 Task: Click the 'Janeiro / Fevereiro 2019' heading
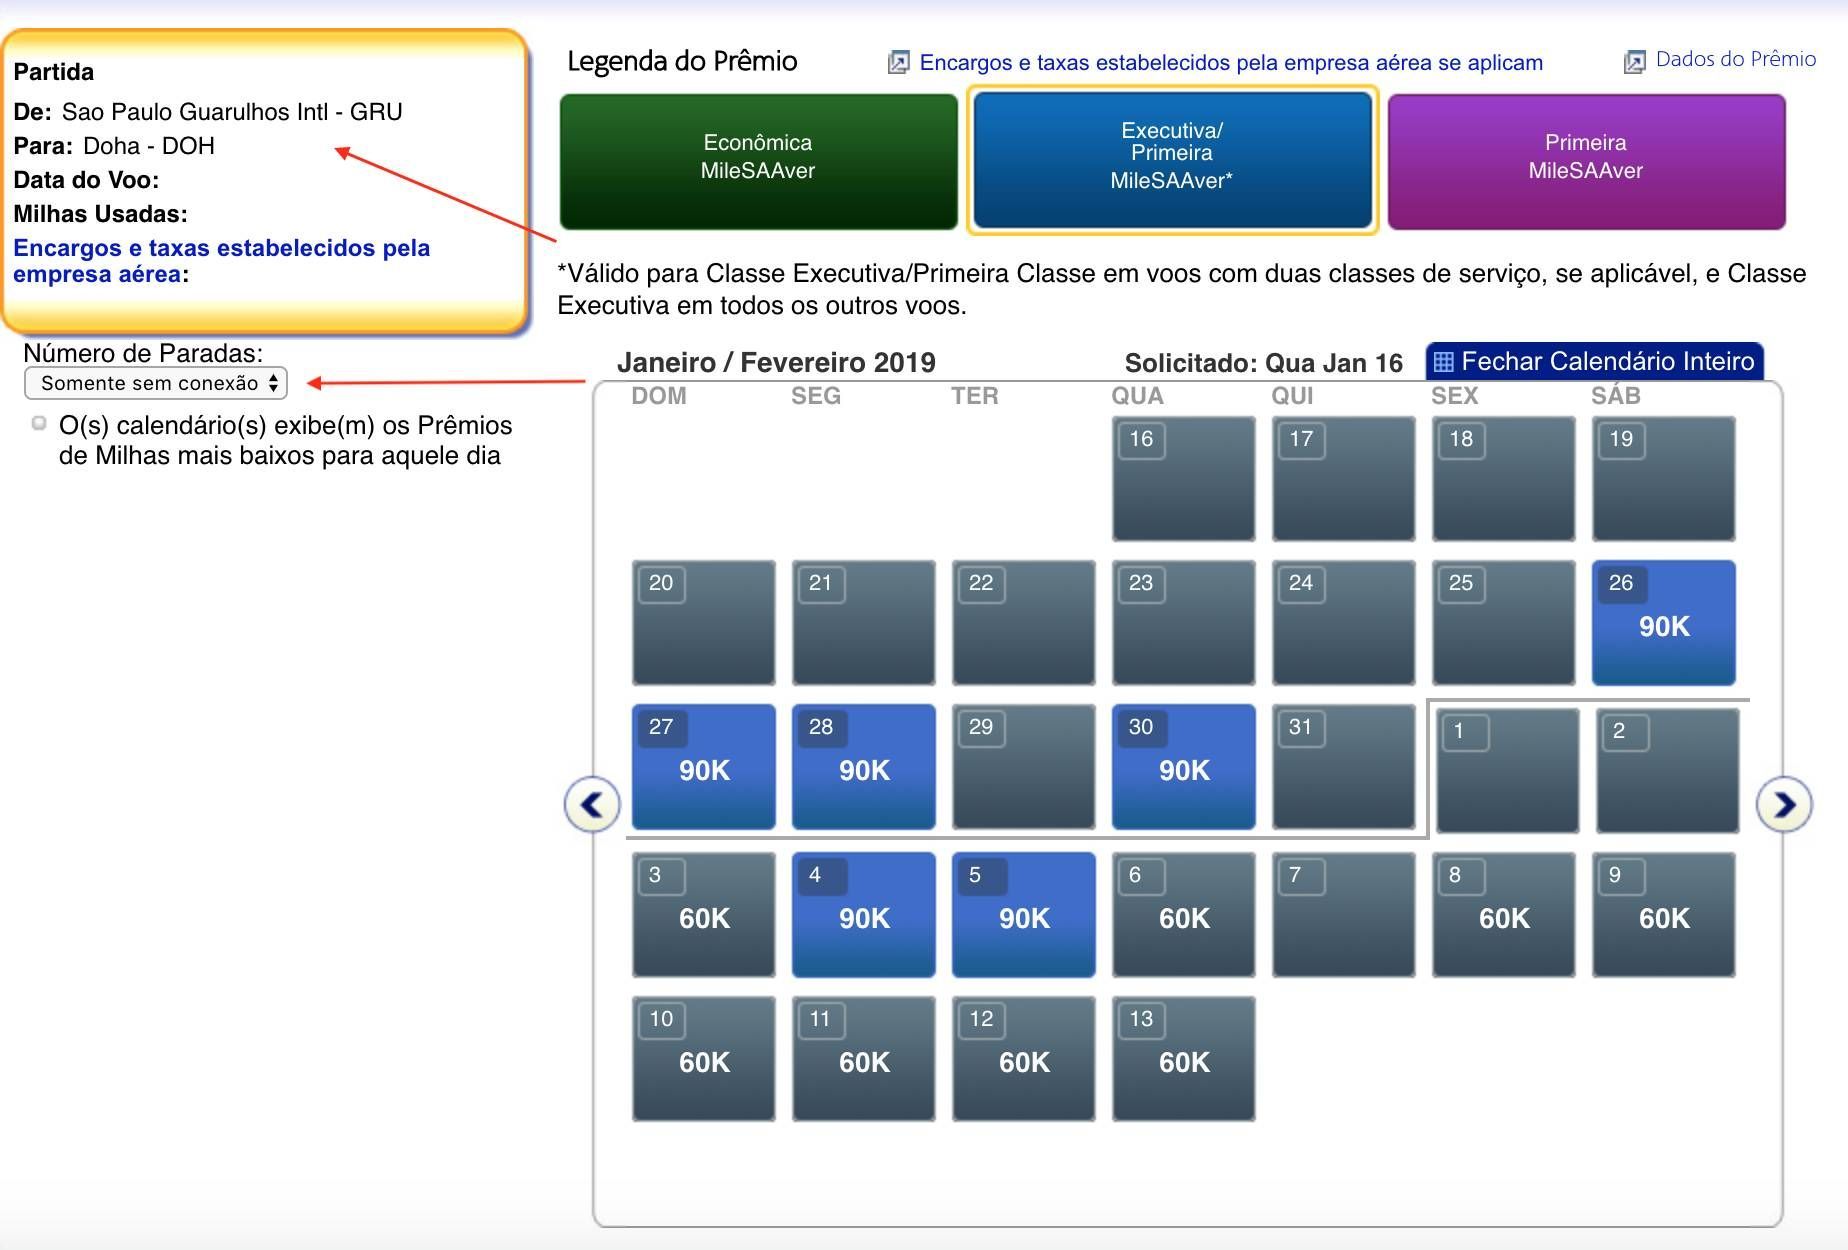click(776, 362)
